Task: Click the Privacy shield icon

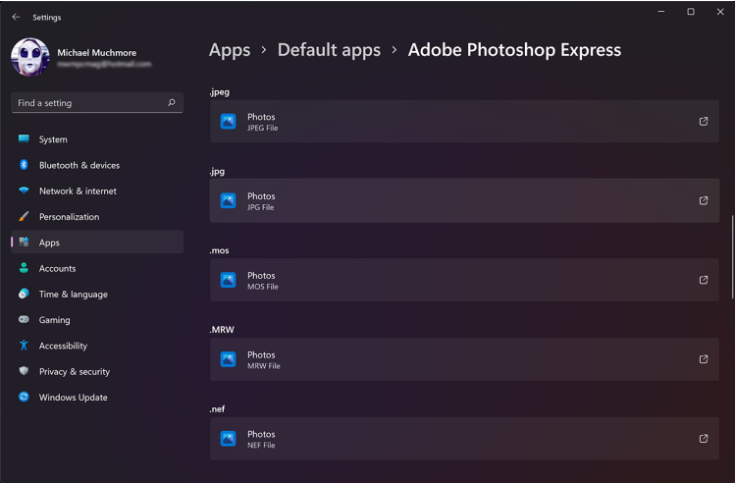Action: pyautogui.click(x=23, y=370)
